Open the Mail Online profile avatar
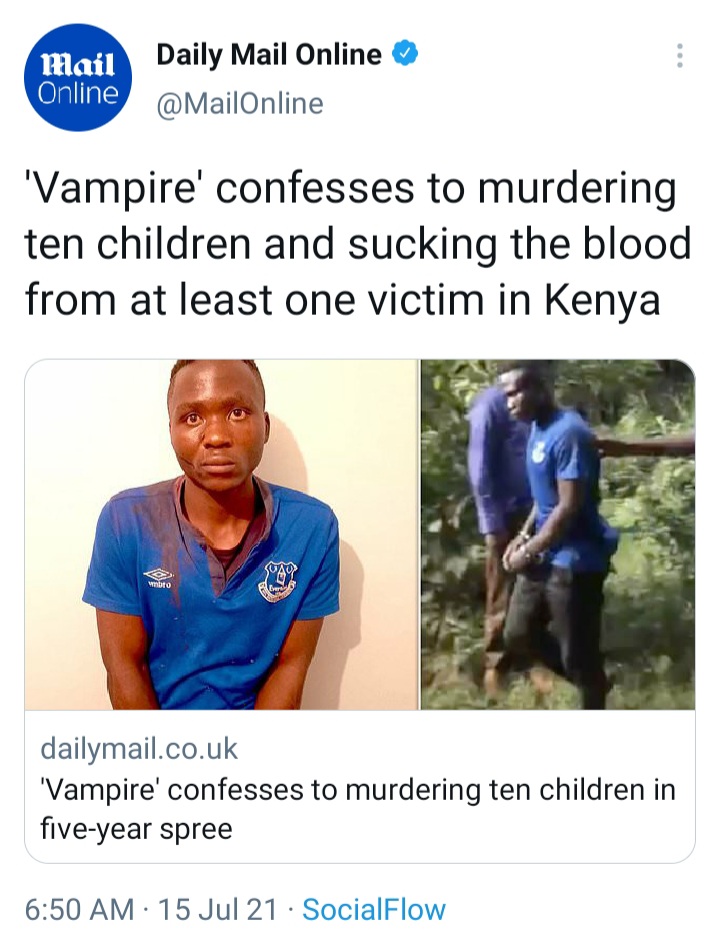 pyautogui.click(x=78, y=77)
